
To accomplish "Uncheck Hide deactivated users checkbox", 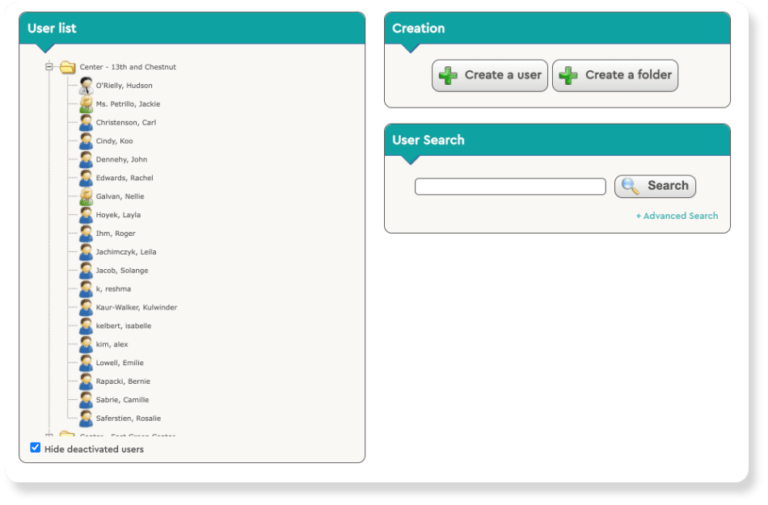I will tap(36, 448).
